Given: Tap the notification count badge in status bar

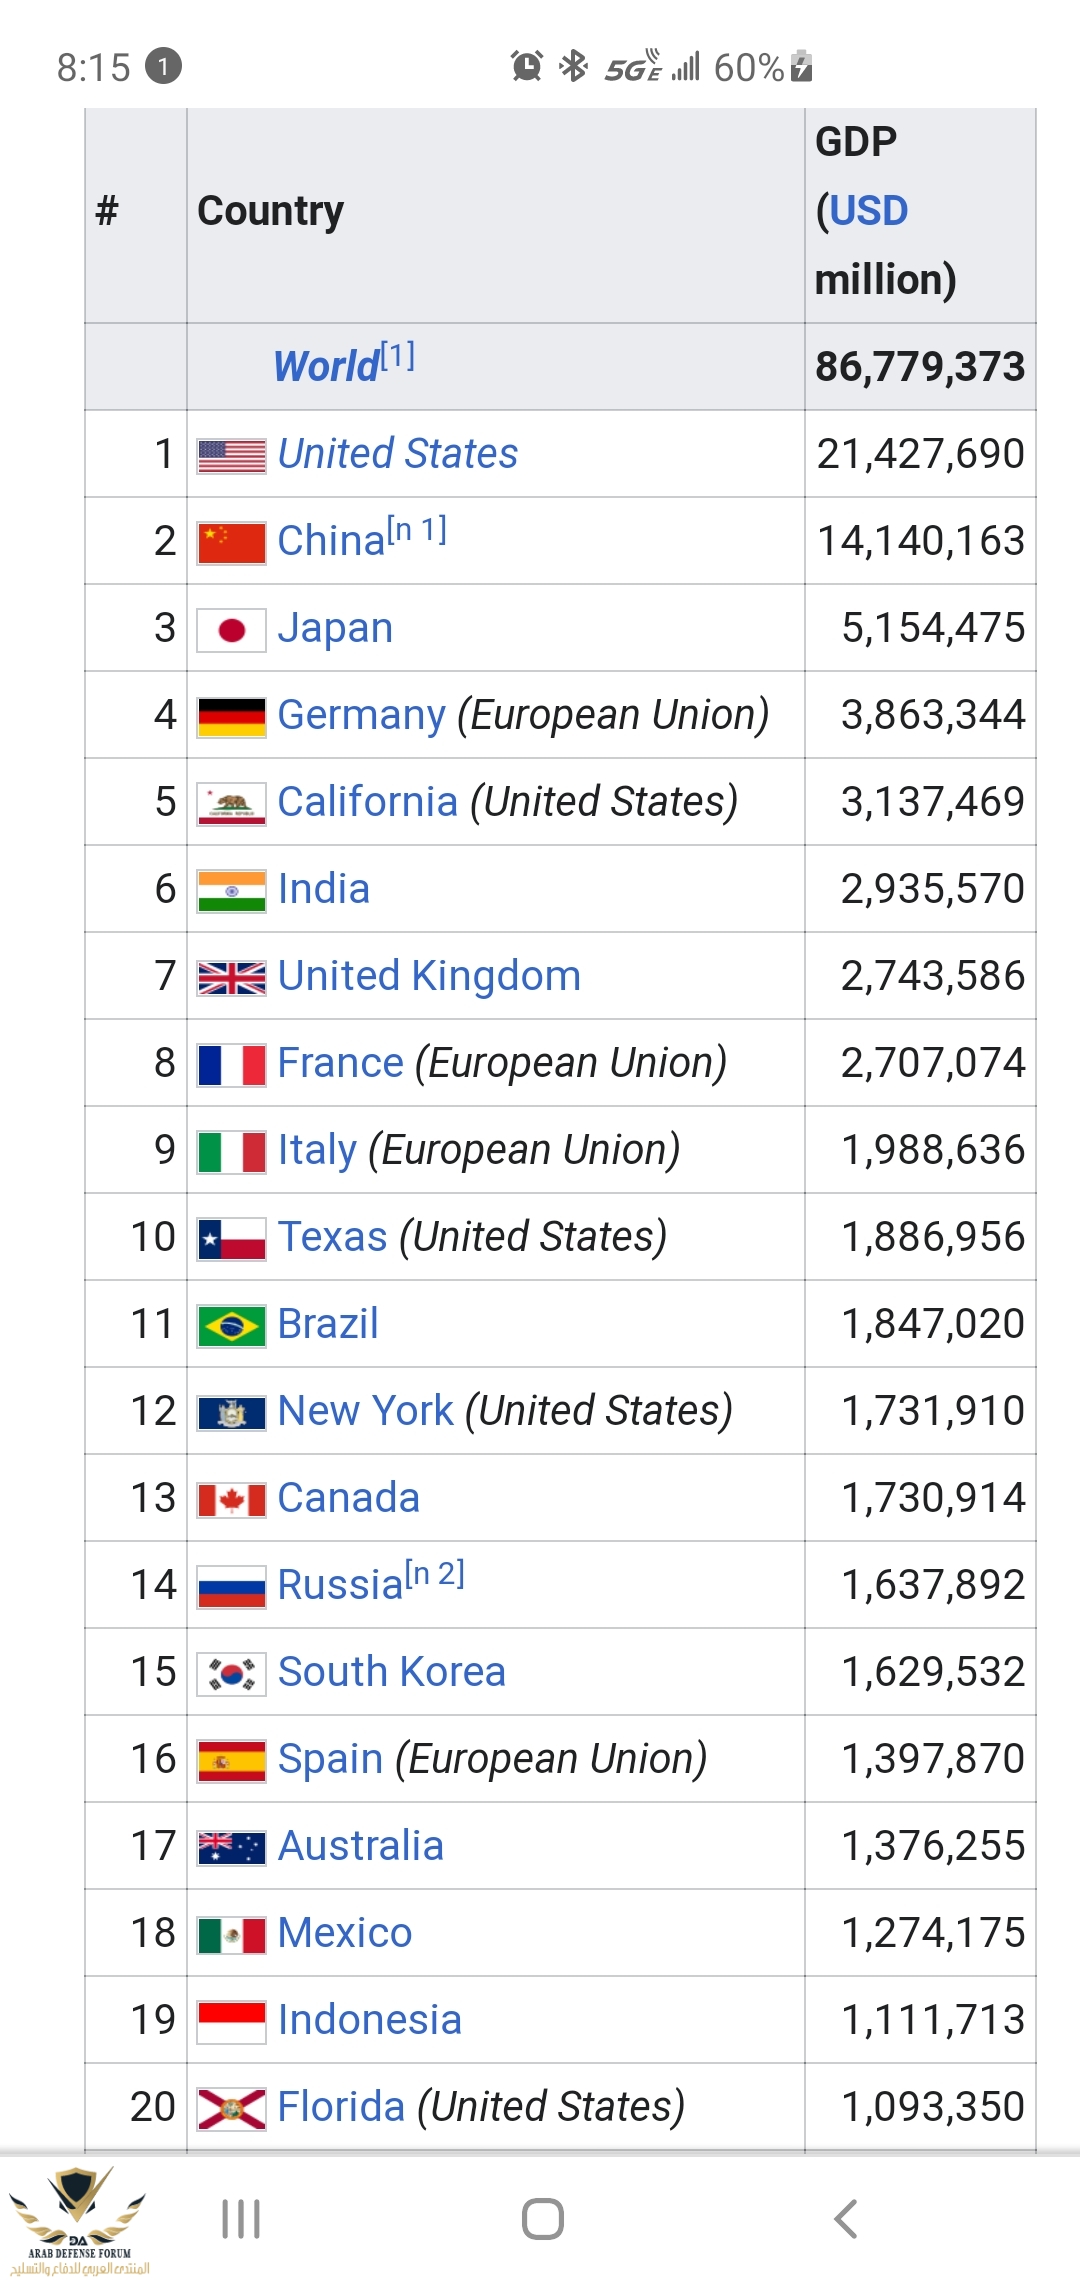Looking at the screenshot, I should point(163,67).
